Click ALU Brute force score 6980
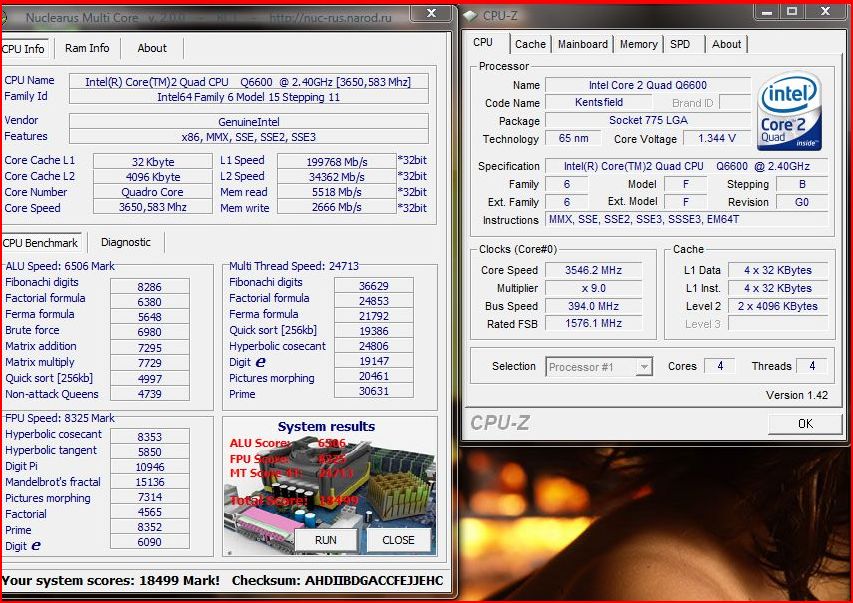 pyautogui.click(x=150, y=332)
